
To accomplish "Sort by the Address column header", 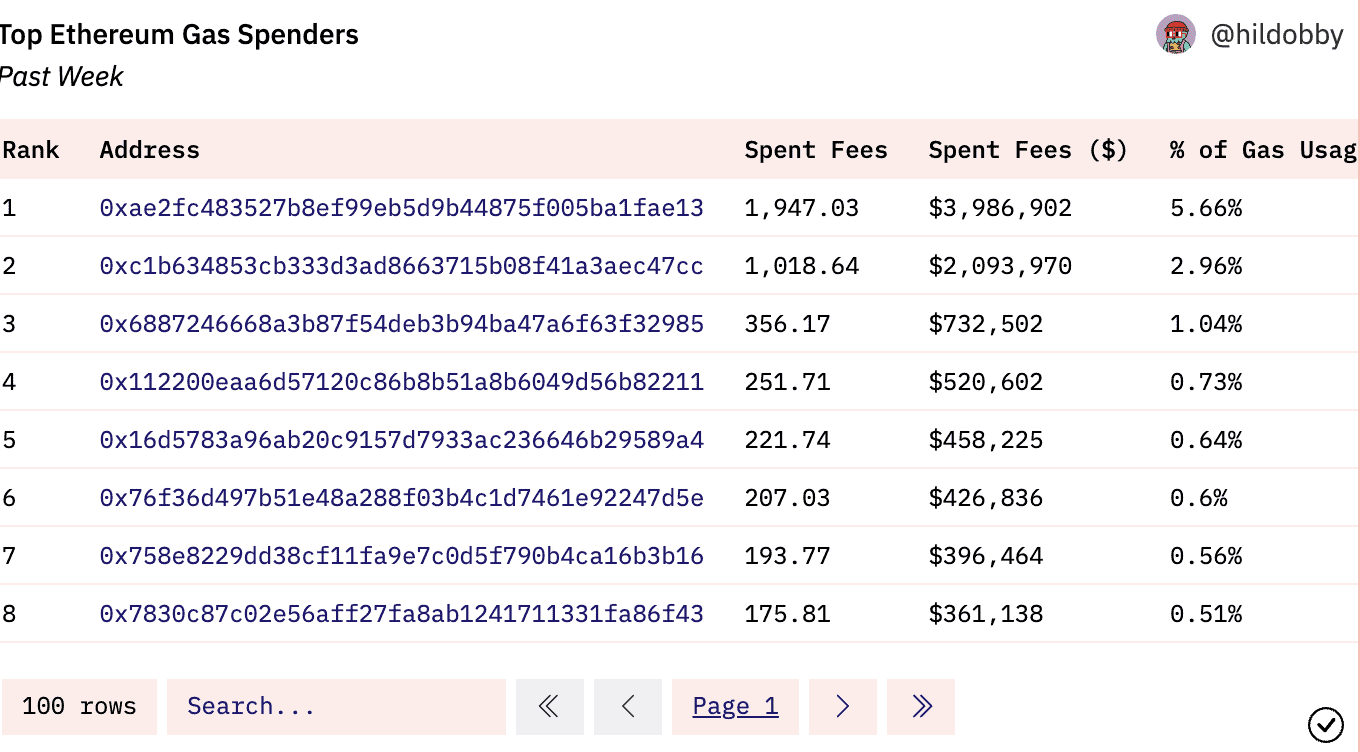I will tap(150, 150).
